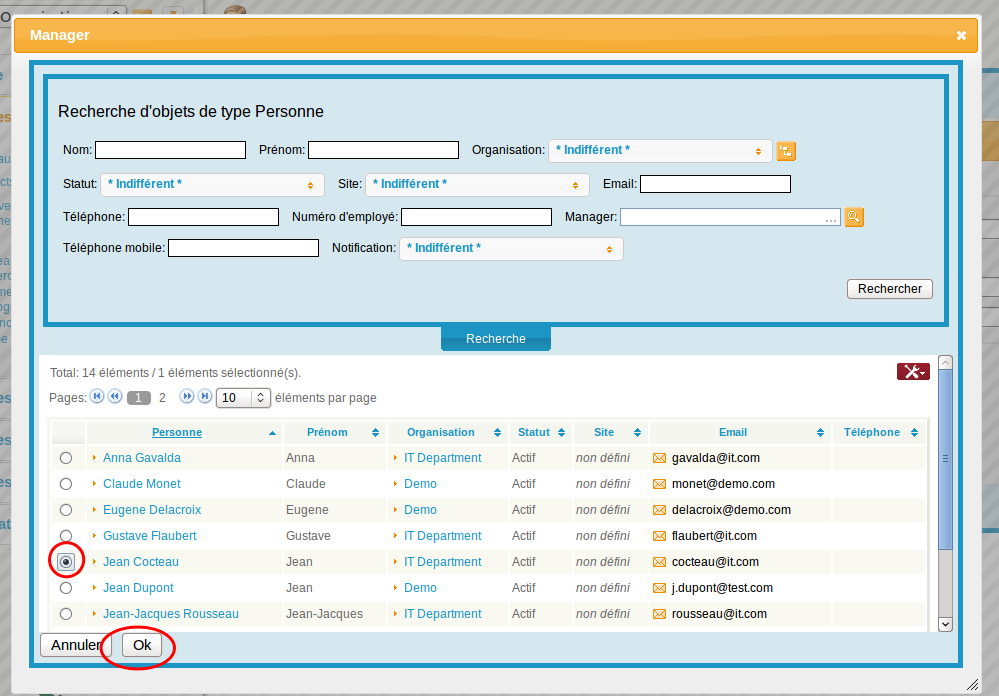
Task: Close the Manager dialog with X
Action: click(961, 35)
